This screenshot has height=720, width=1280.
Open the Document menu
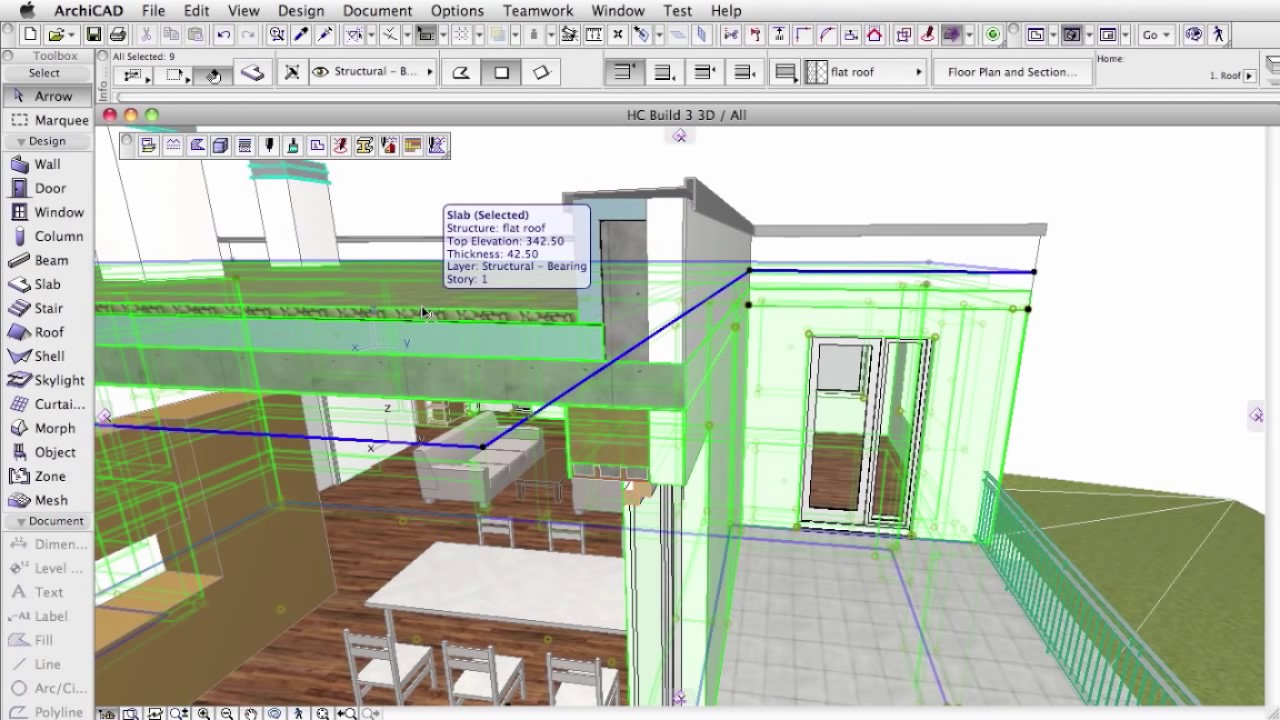pos(378,11)
